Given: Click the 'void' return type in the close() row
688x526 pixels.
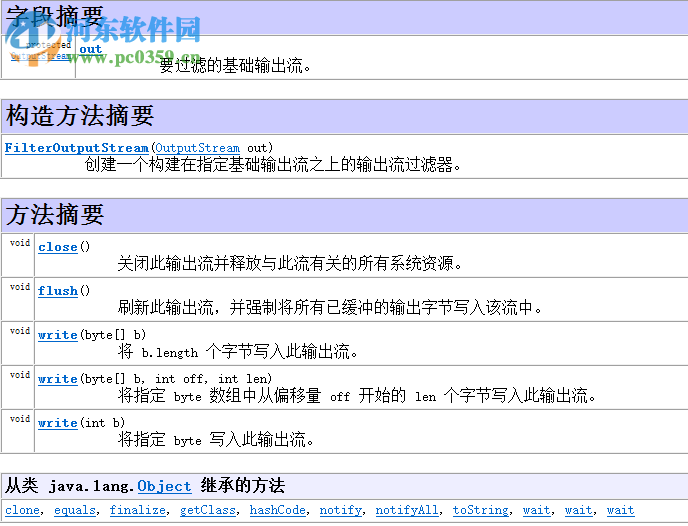Looking at the screenshot, I should click(x=20, y=243).
